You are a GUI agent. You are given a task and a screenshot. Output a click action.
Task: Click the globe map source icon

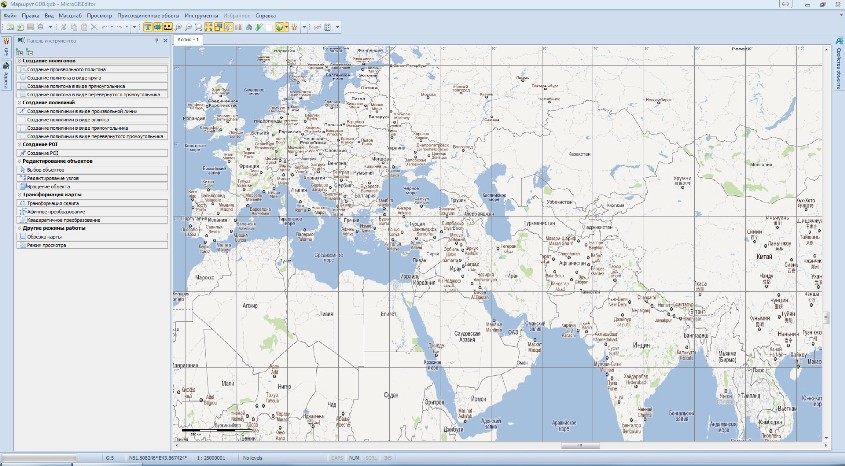[279, 27]
